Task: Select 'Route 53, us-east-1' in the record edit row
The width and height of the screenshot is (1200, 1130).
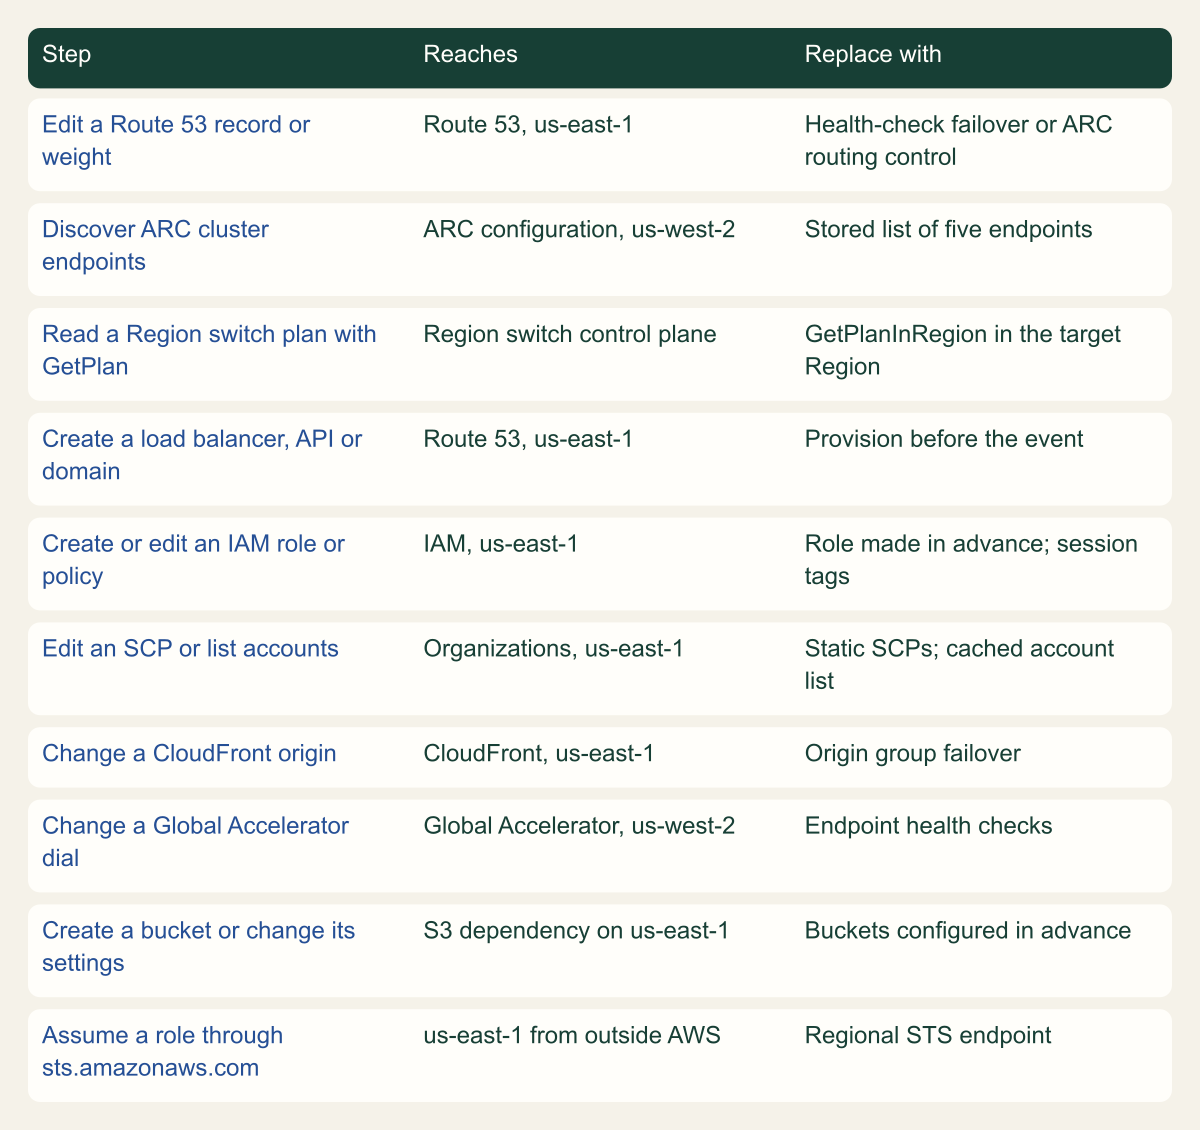Action: [528, 124]
